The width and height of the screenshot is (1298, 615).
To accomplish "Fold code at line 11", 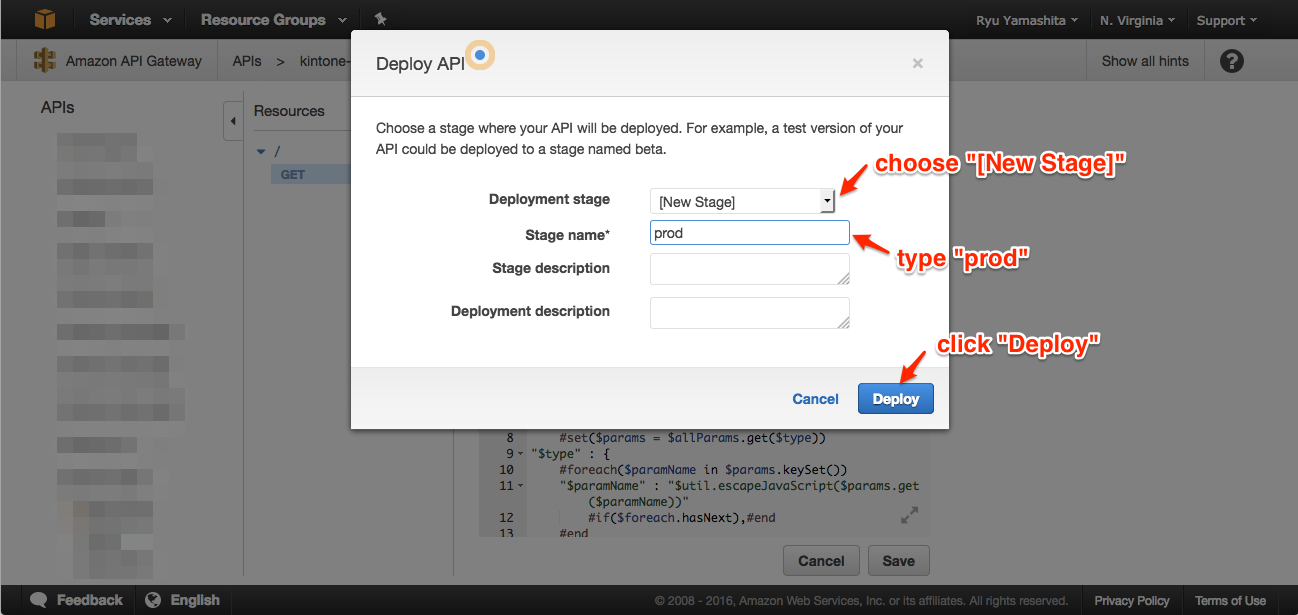I will point(522,485).
